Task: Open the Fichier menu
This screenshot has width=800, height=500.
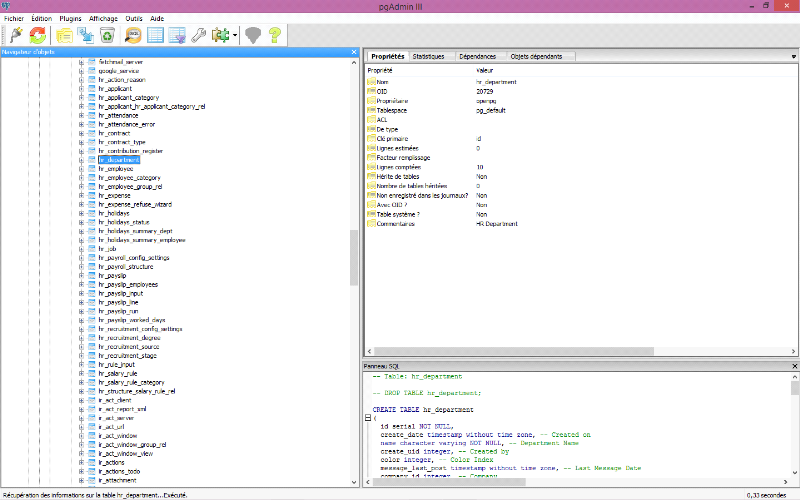Action: [14, 18]
